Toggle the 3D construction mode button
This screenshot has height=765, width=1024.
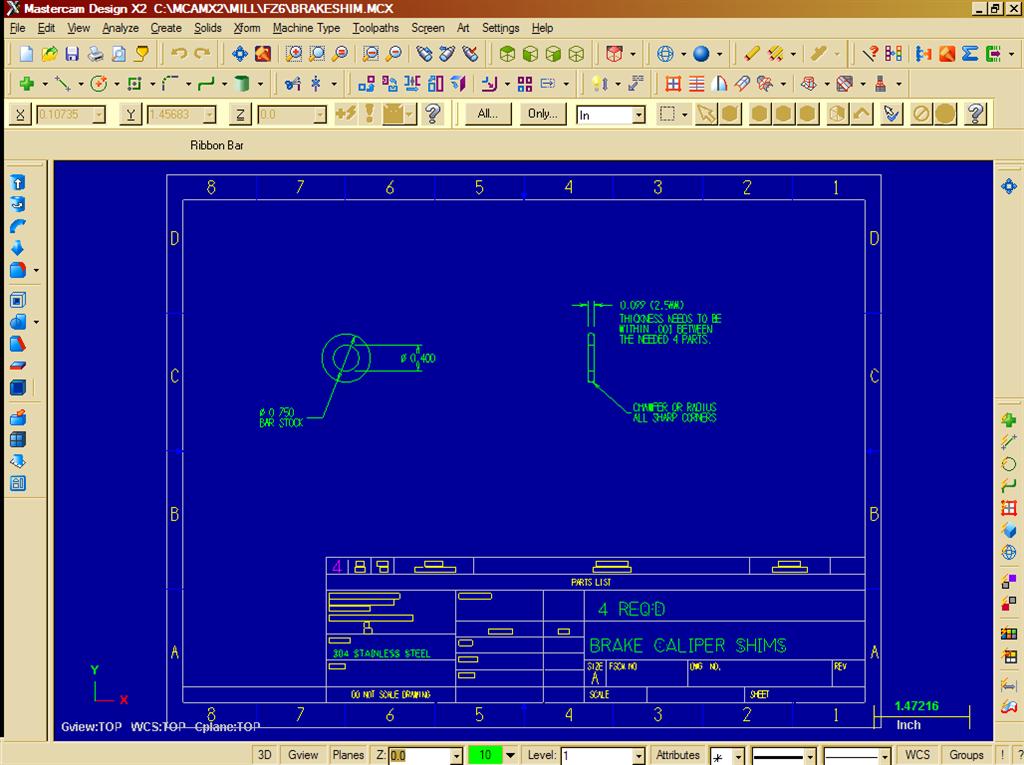point(264,755)
